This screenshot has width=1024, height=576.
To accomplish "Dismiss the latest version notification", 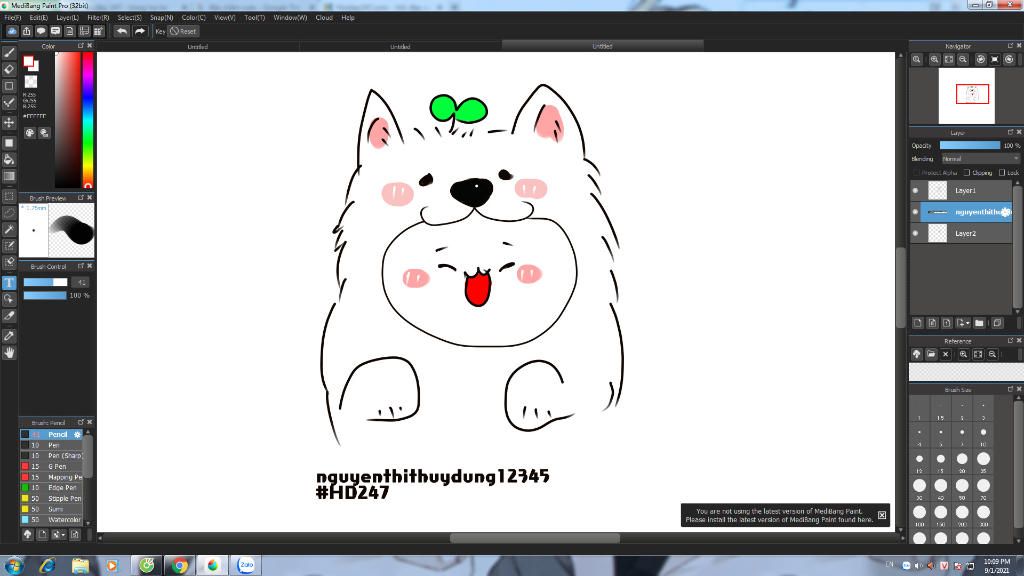I will pos(882,515).
